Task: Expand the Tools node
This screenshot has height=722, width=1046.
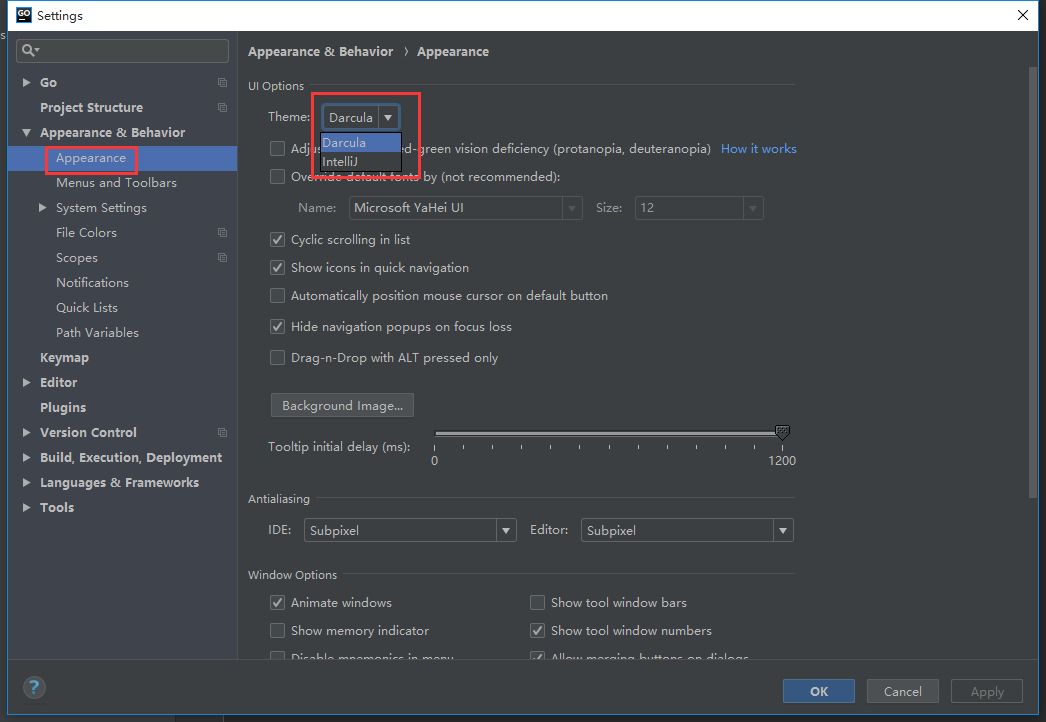Action: click(x=27, y=508)
